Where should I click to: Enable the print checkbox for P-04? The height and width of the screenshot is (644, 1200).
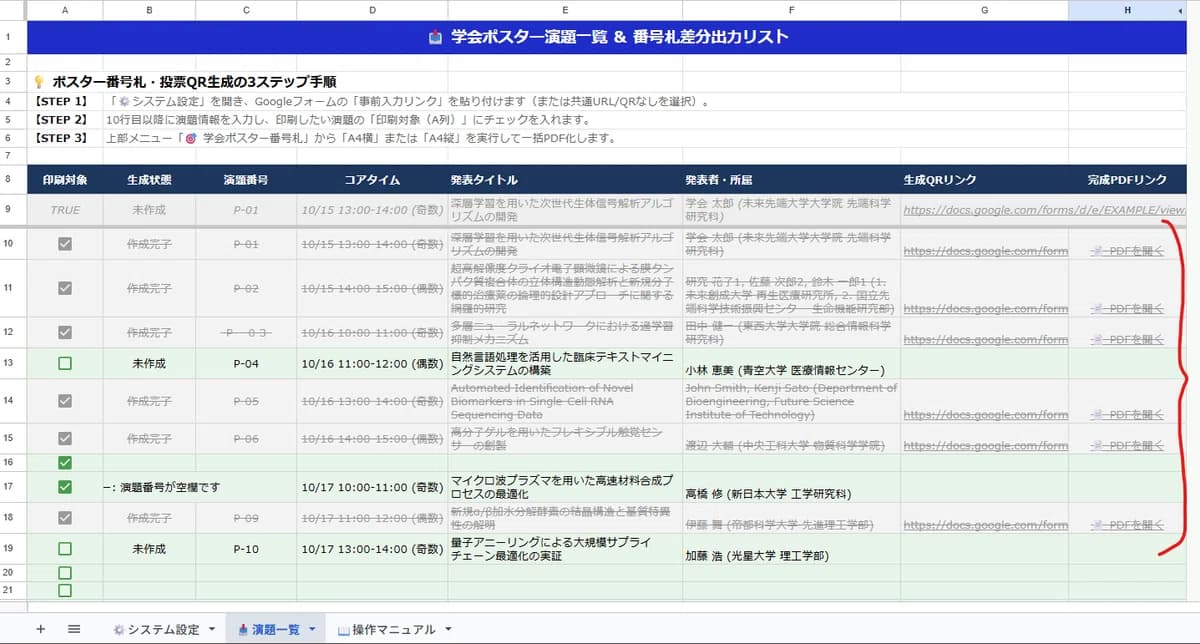pos(65,364)
